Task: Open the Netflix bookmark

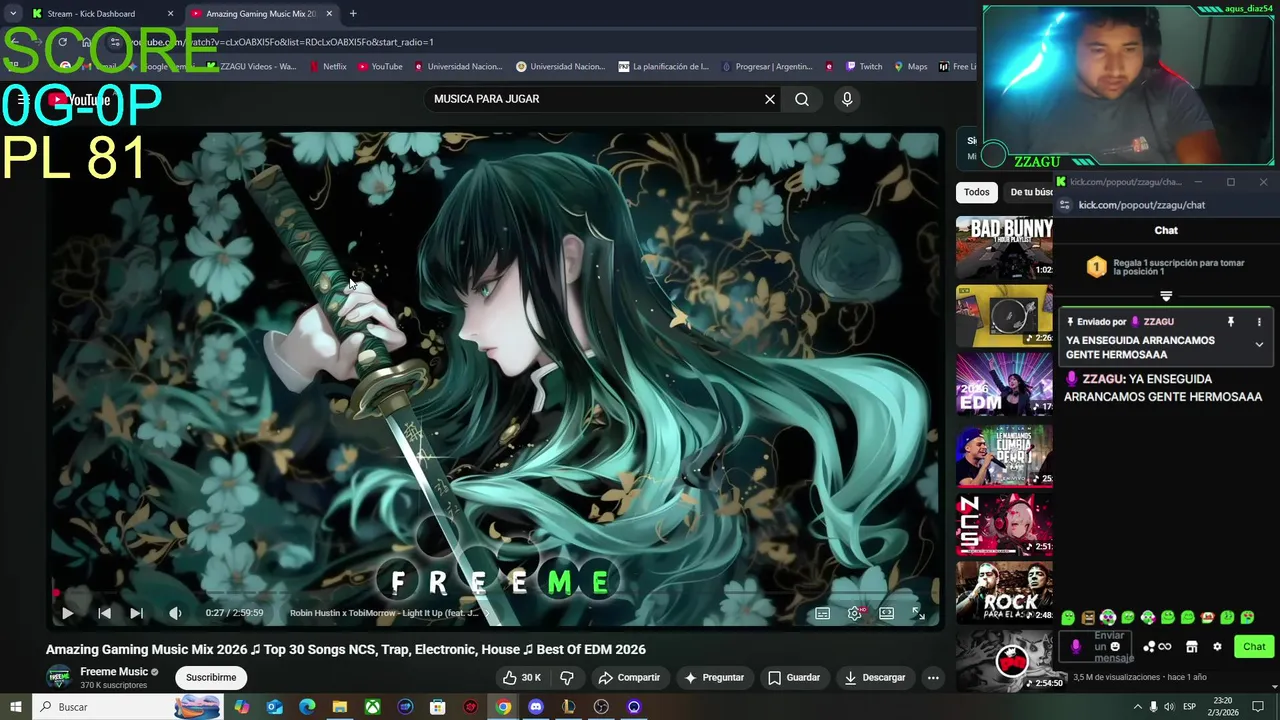Action: 328,67
